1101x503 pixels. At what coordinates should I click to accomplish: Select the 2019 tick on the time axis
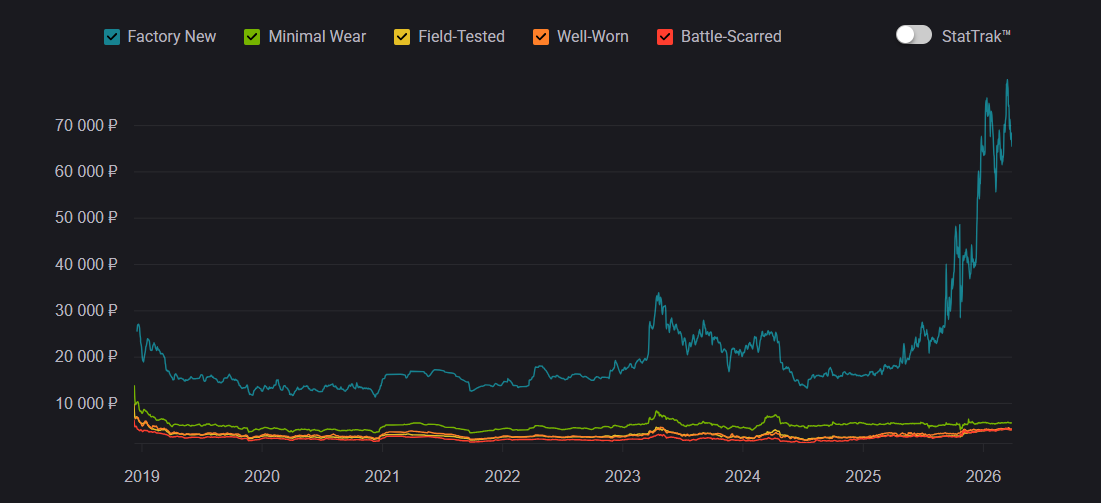(142, 475)
